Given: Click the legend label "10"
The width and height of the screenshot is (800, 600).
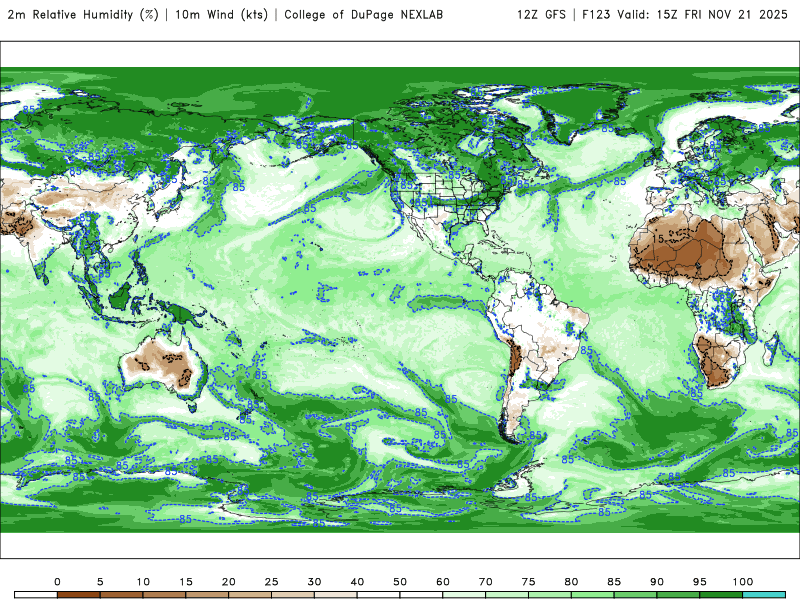Looking at the screenshot, I should click(143, 582).
